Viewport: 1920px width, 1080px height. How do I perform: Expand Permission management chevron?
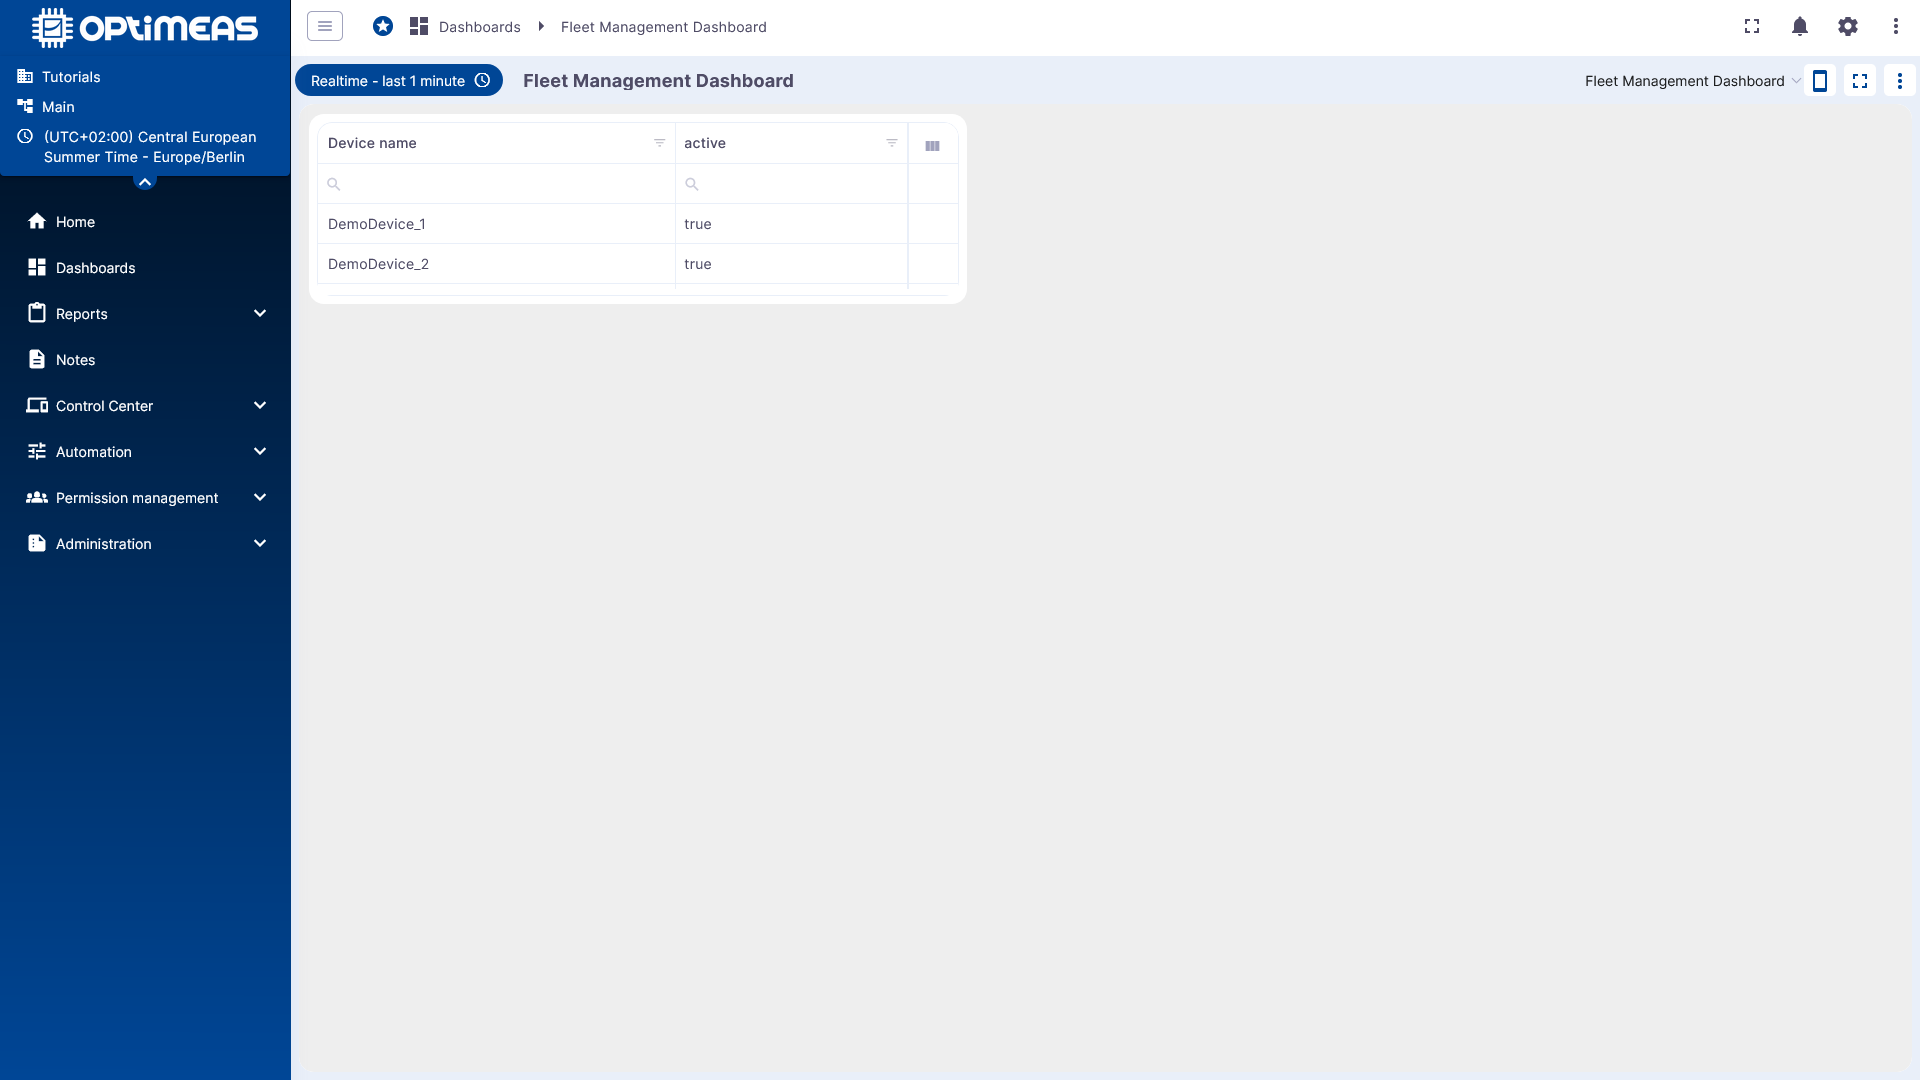[x=260, y=498]
